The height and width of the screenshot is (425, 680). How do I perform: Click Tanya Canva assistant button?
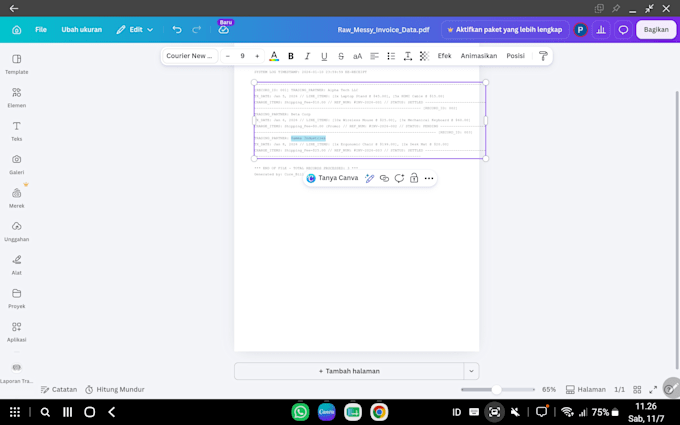pos(332,178)
